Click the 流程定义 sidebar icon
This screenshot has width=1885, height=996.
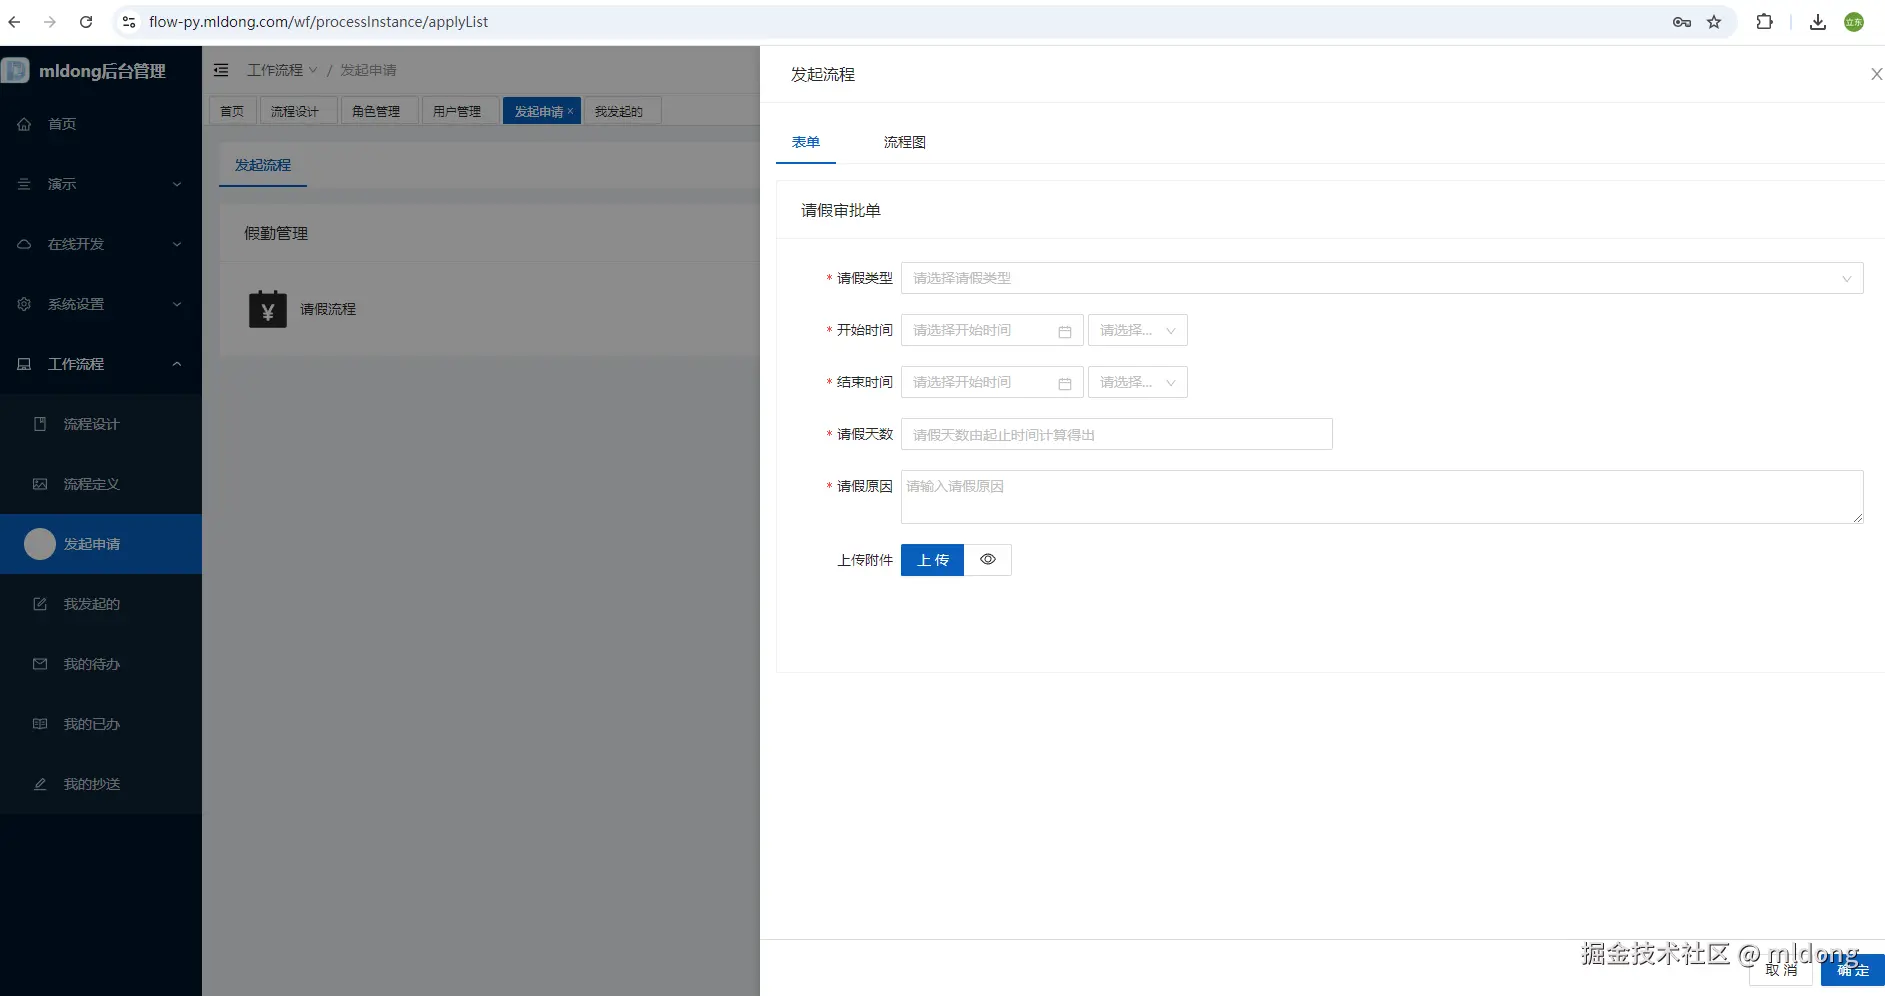[x=40, y=484]
